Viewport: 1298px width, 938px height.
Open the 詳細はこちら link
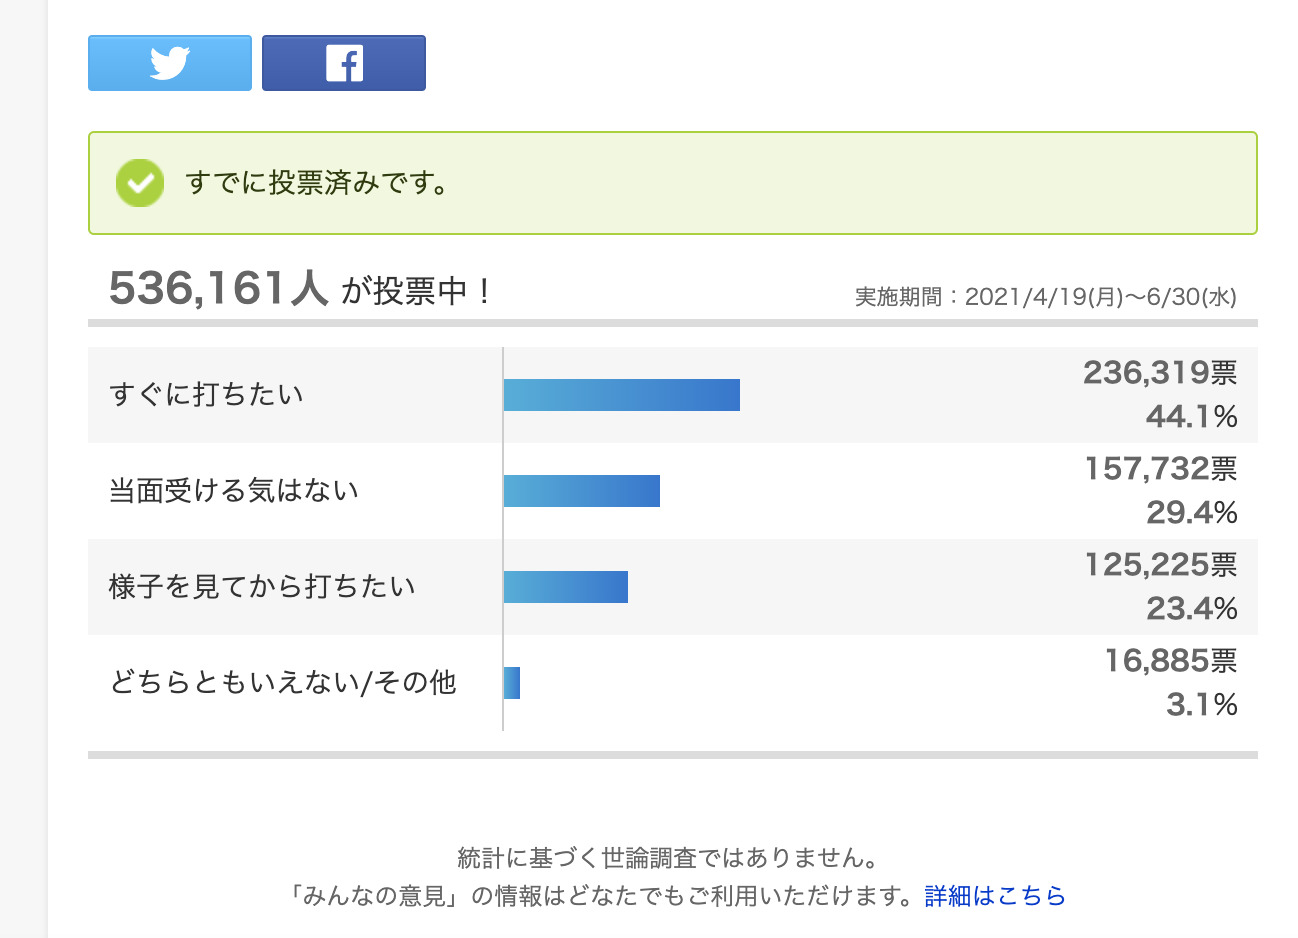(x=995, y=896)
